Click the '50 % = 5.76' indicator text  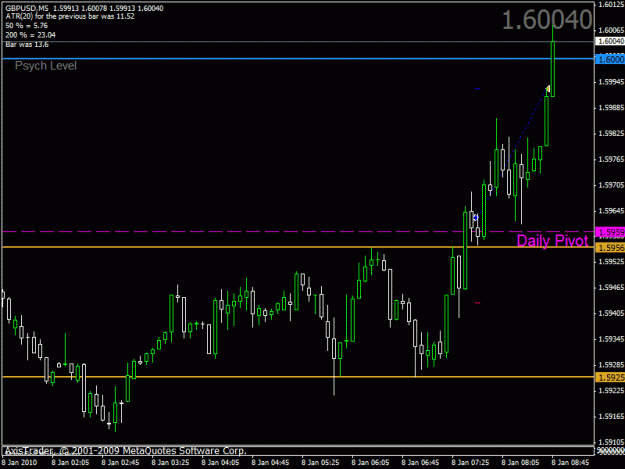tap(27, 26)
